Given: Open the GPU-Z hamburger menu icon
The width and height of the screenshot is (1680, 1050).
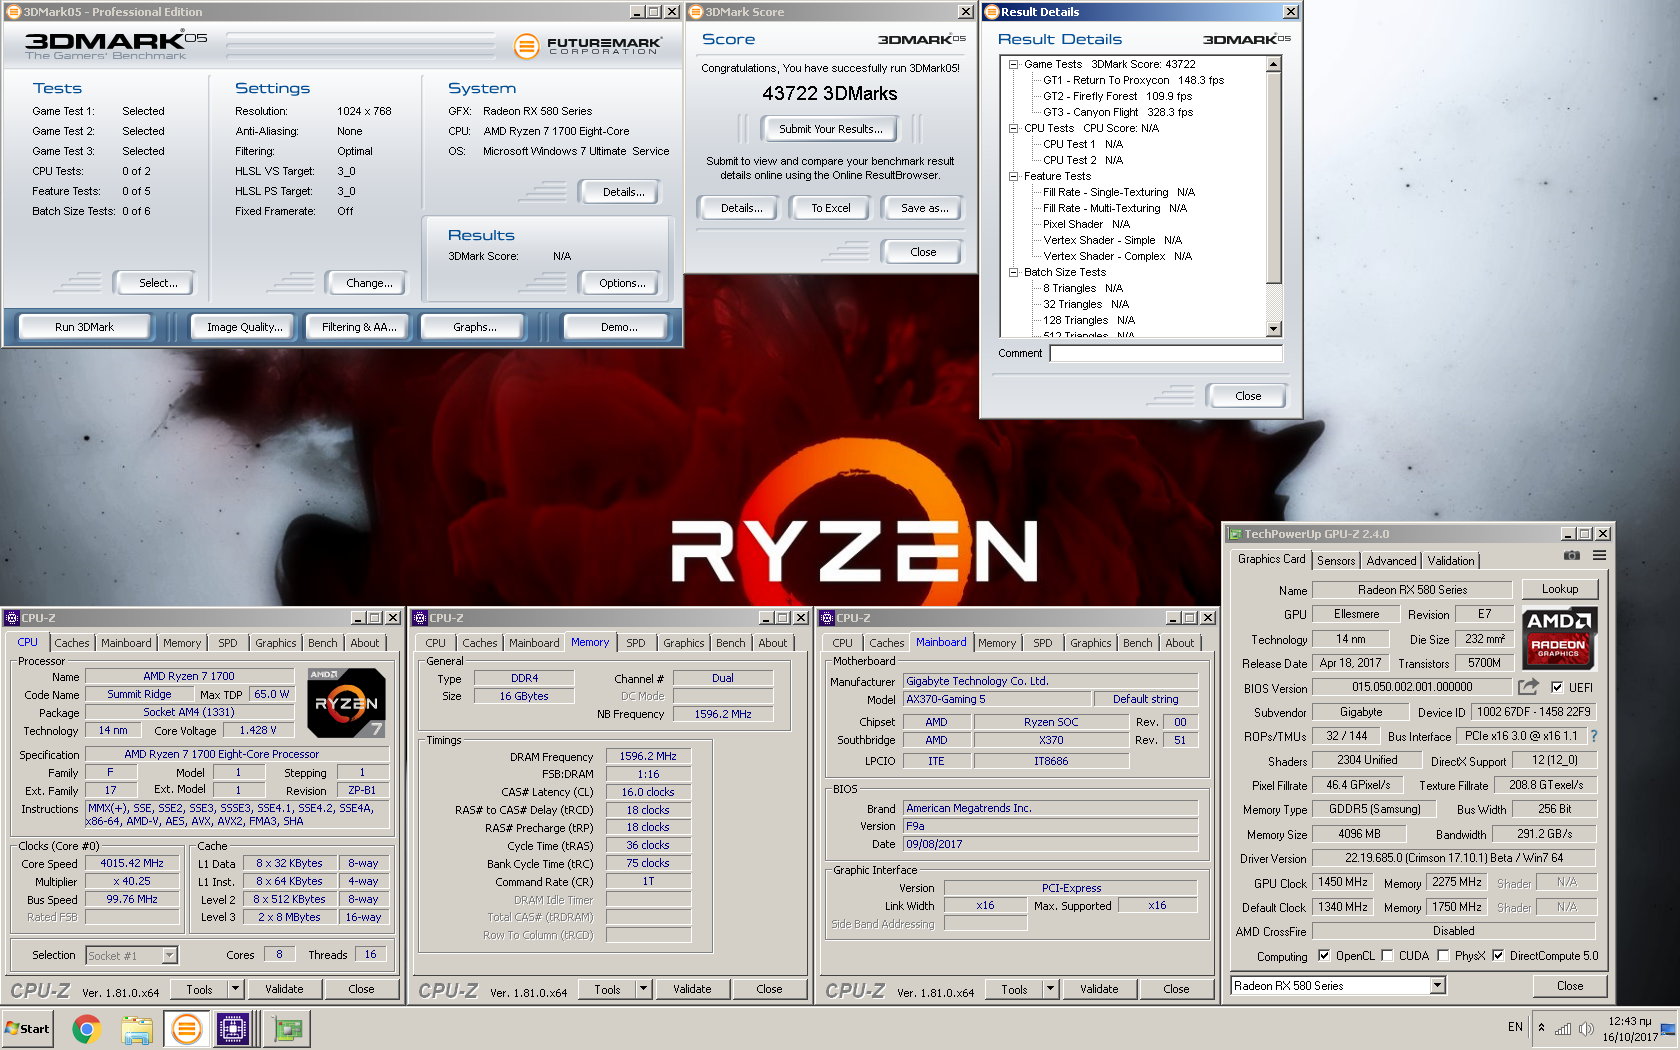Looking at the screenshot, I should coord(1599,556).
